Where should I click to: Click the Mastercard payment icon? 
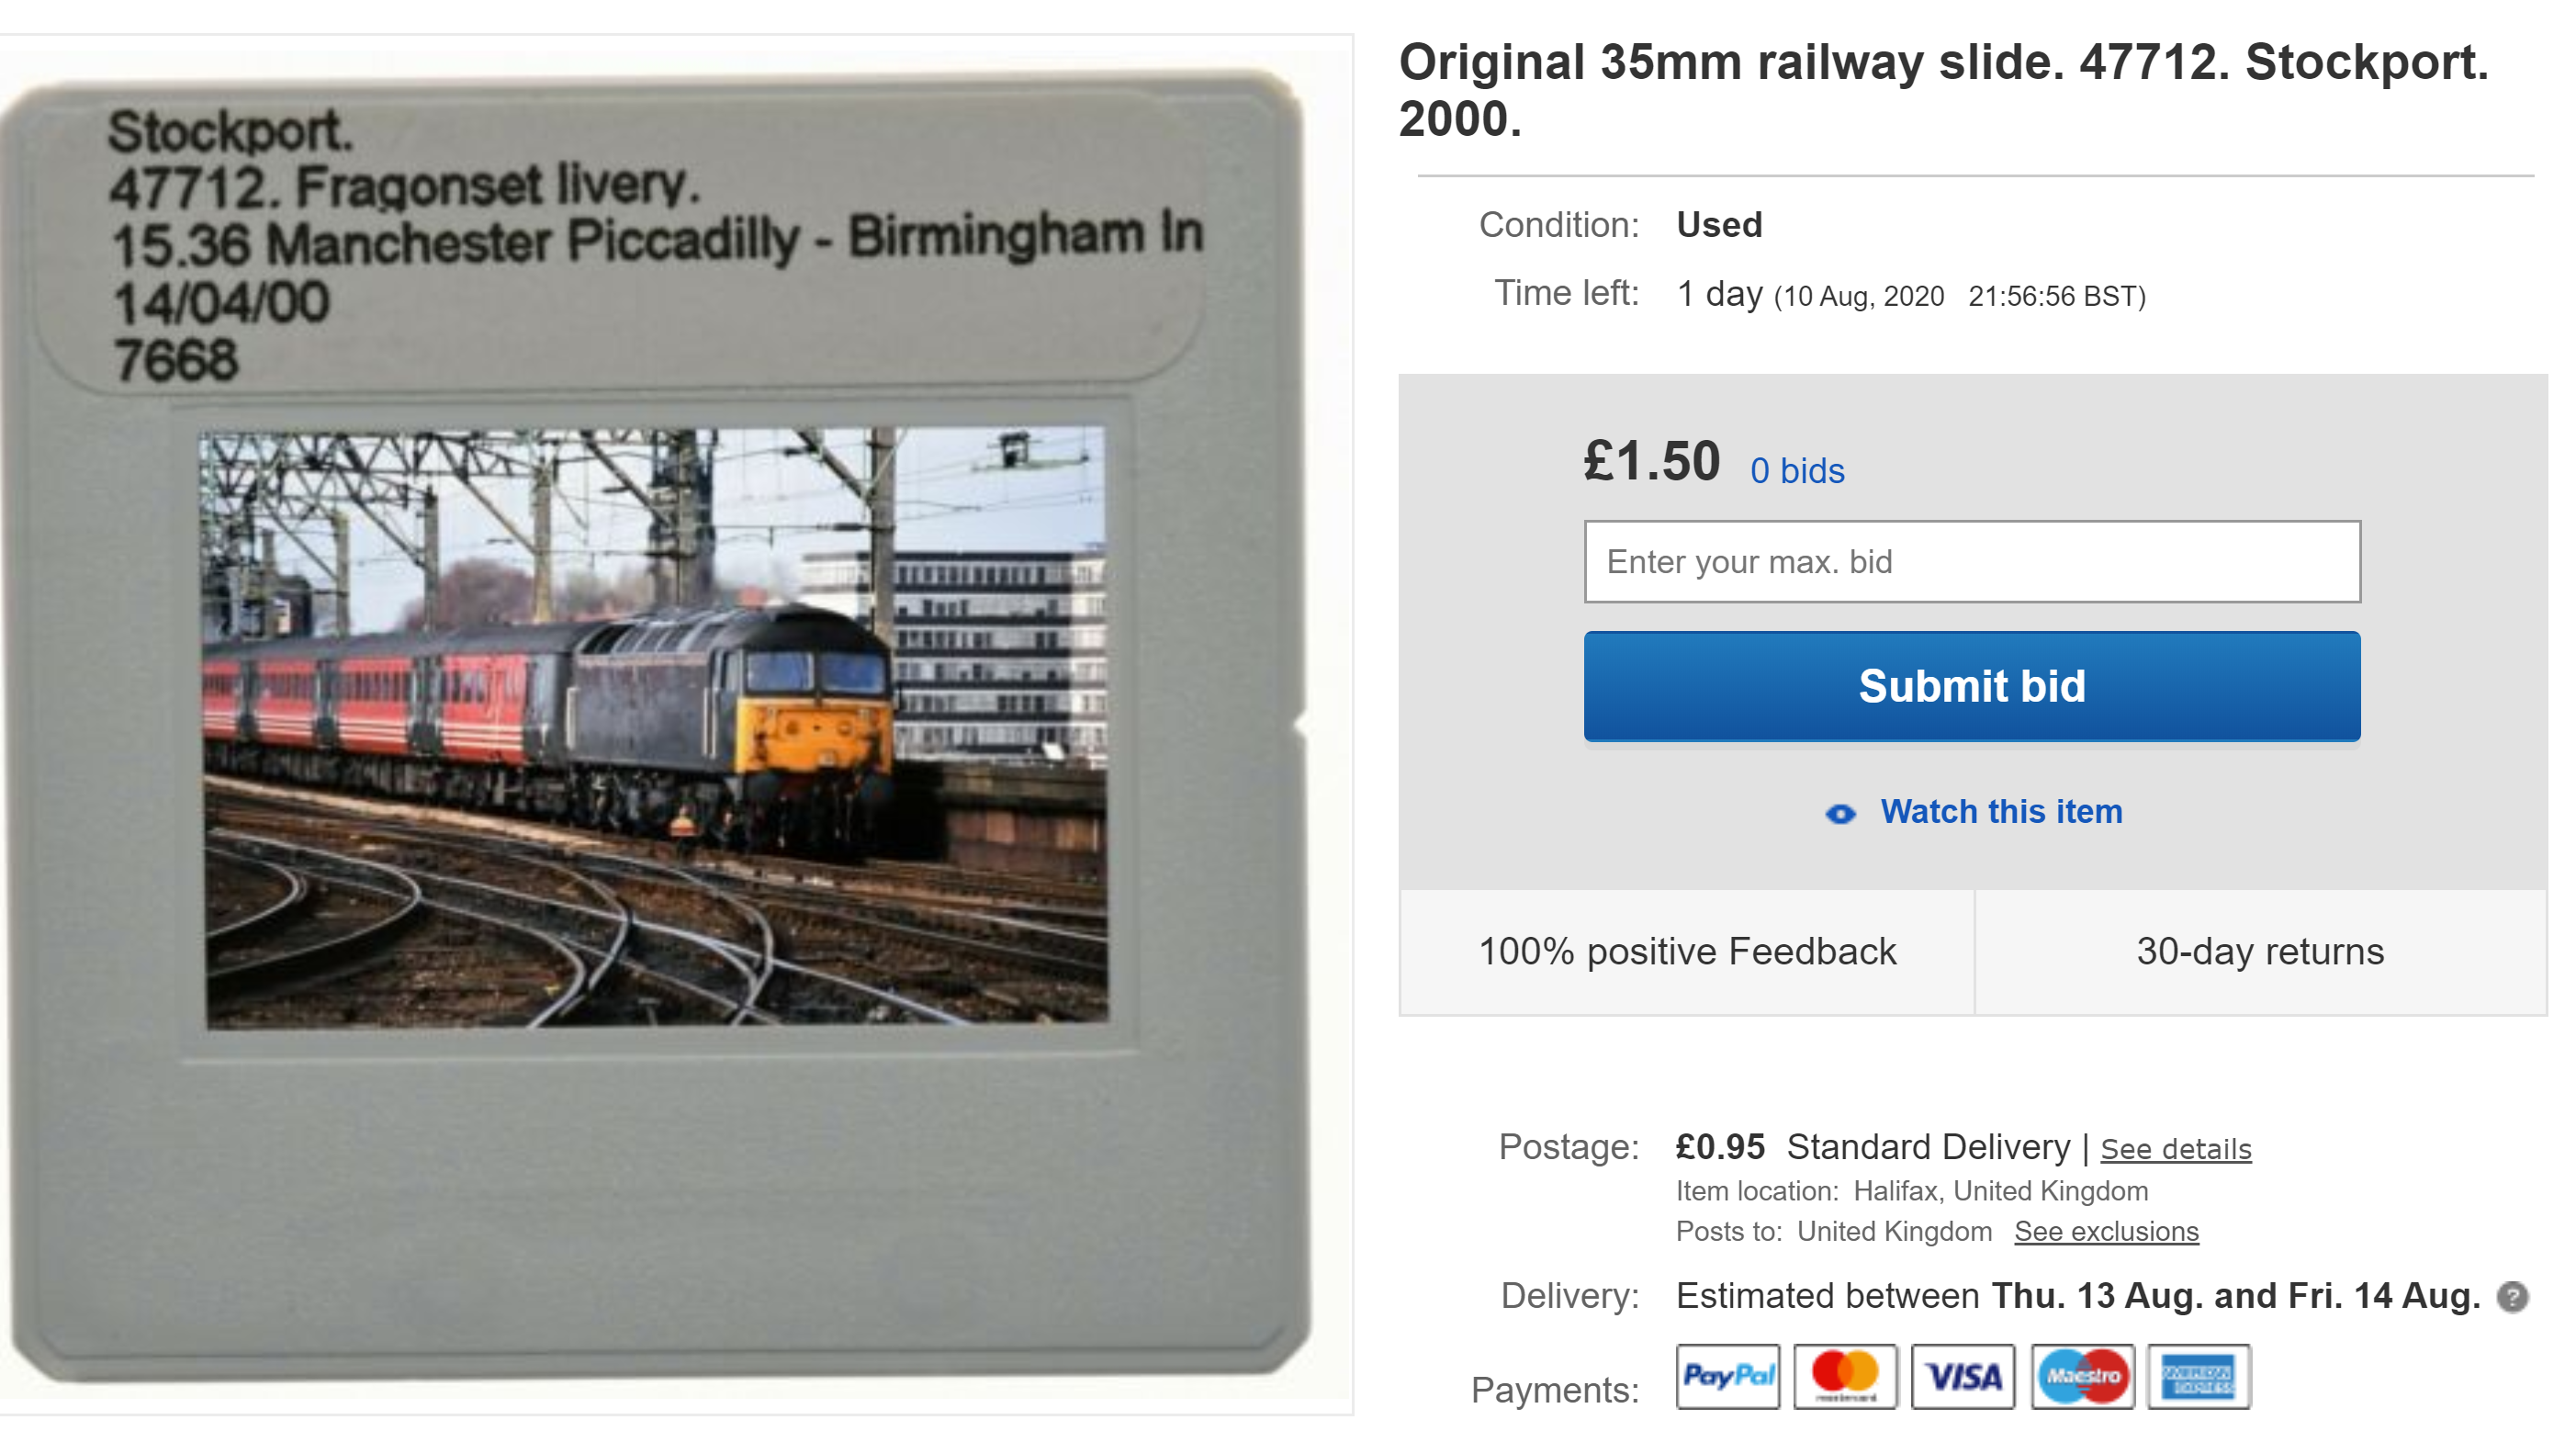(x=1845, y=1376)
